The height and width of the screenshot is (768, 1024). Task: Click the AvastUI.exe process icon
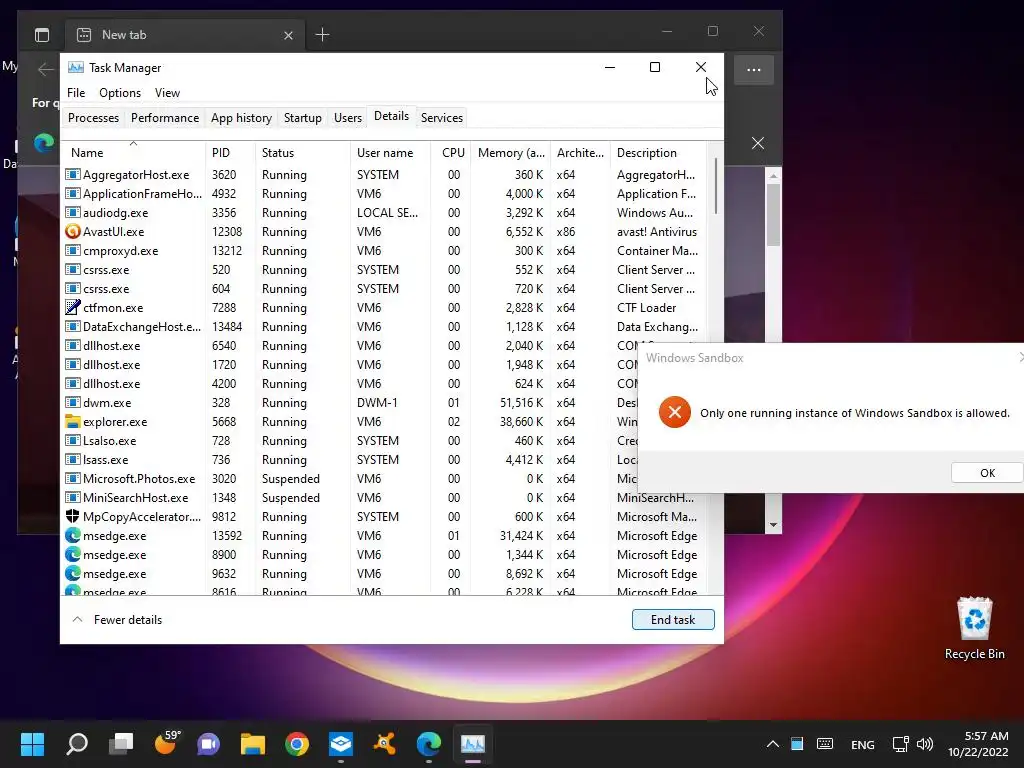coord(72,232)
